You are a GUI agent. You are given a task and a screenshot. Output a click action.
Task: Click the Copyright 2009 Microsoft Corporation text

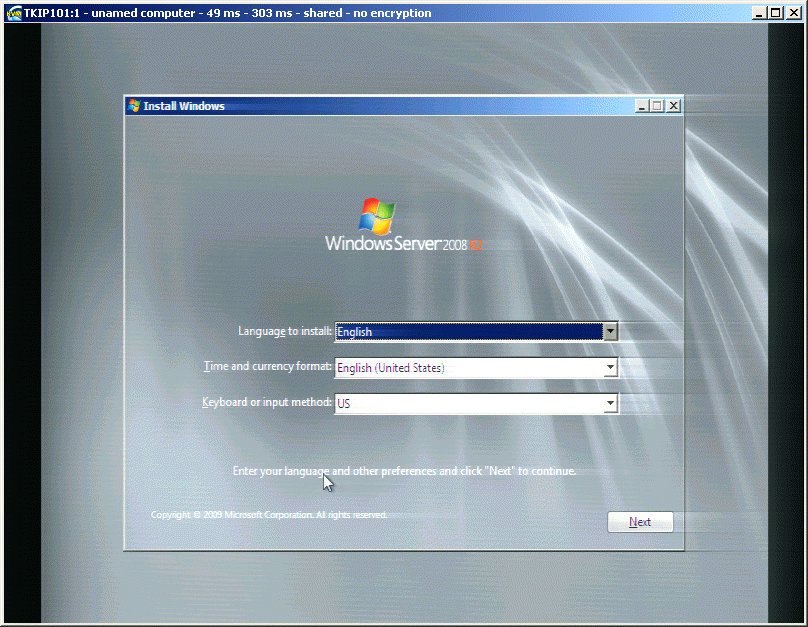(268, 515)
